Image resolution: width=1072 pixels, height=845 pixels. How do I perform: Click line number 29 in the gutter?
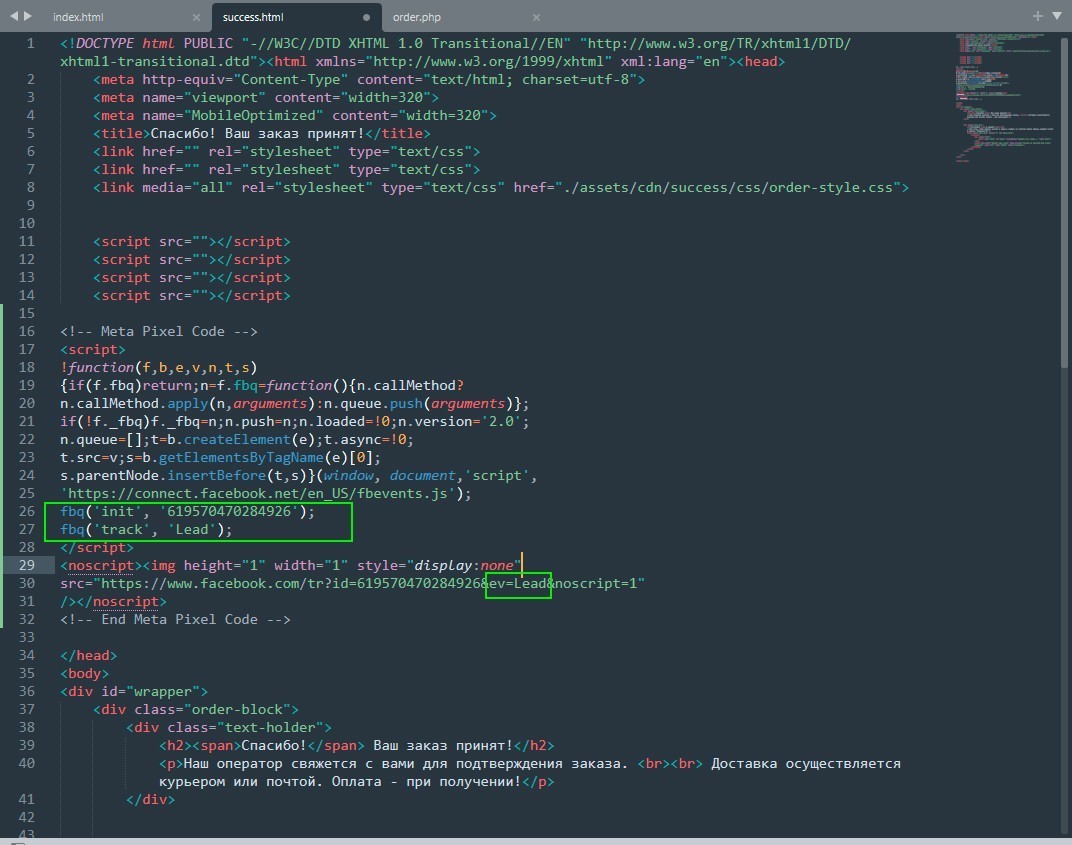pyautogui.click(x=27, y=565)
